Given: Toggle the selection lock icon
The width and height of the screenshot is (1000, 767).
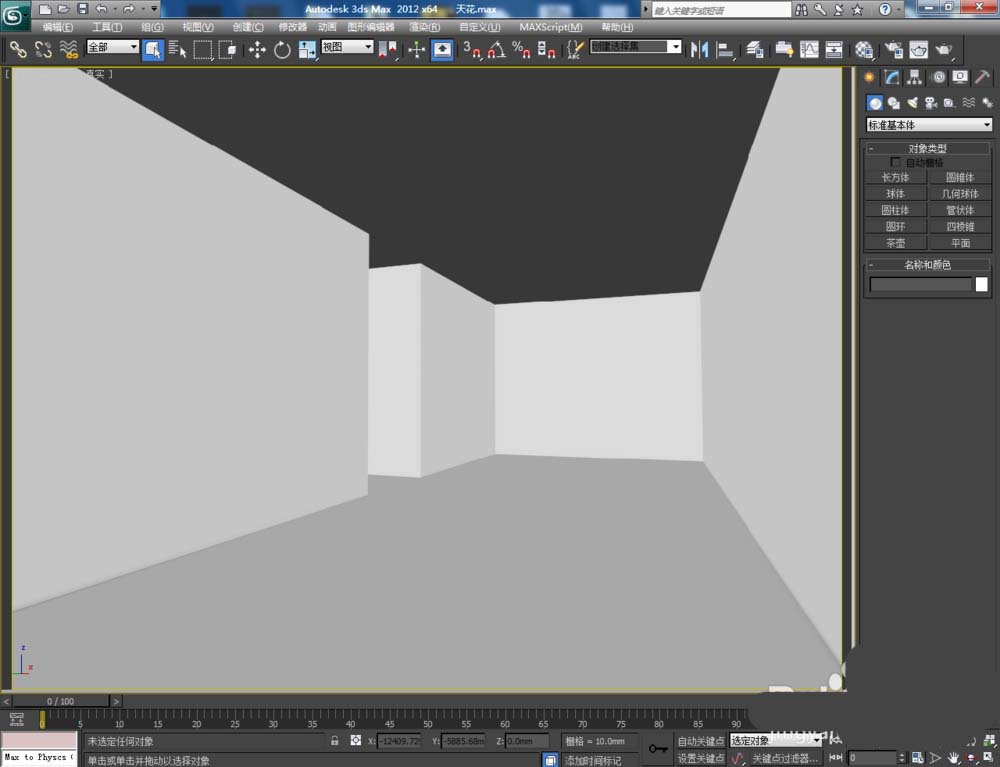Looking at the screenshot, I should 335,741.
